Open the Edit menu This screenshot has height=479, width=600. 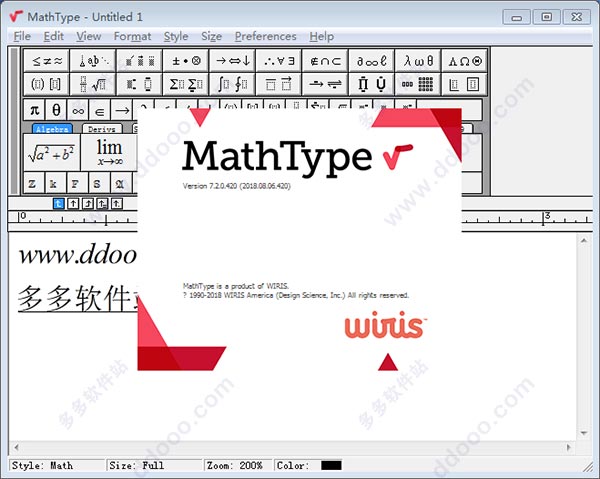coord(54,36)
